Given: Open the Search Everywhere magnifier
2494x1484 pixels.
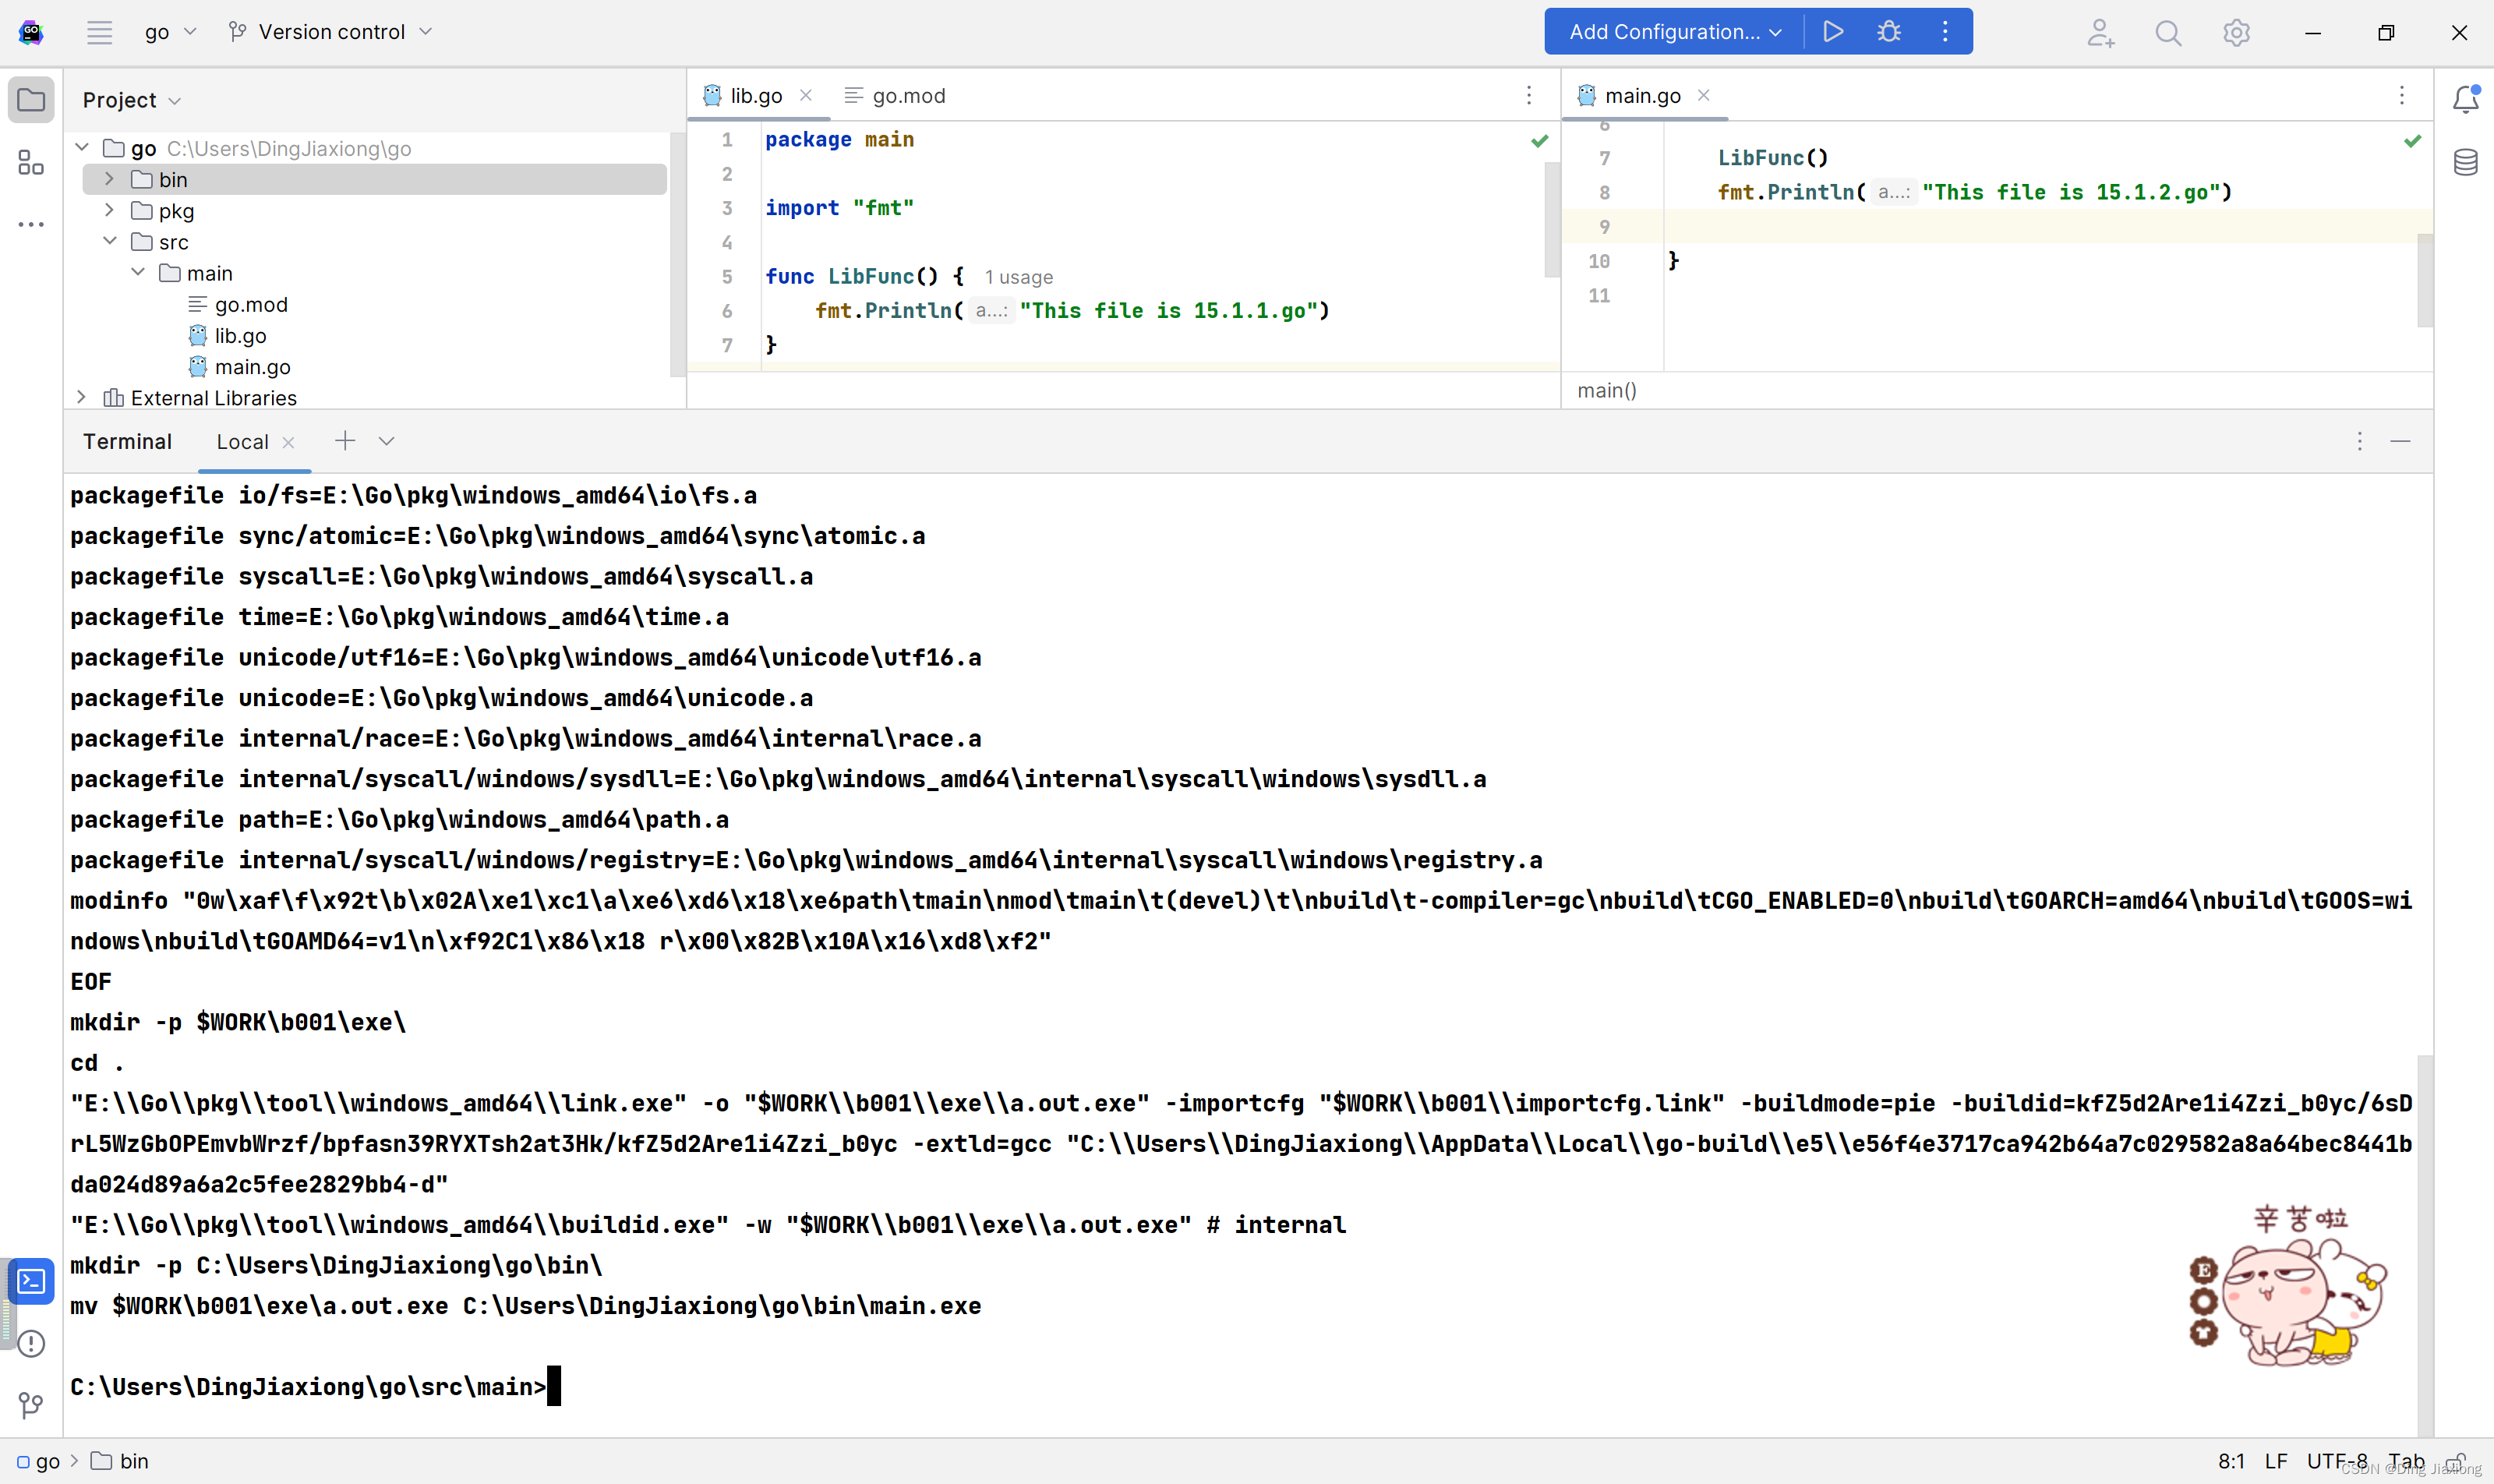Looking at the screenshot, I should pyautogui.click(x=2167, y=33).
